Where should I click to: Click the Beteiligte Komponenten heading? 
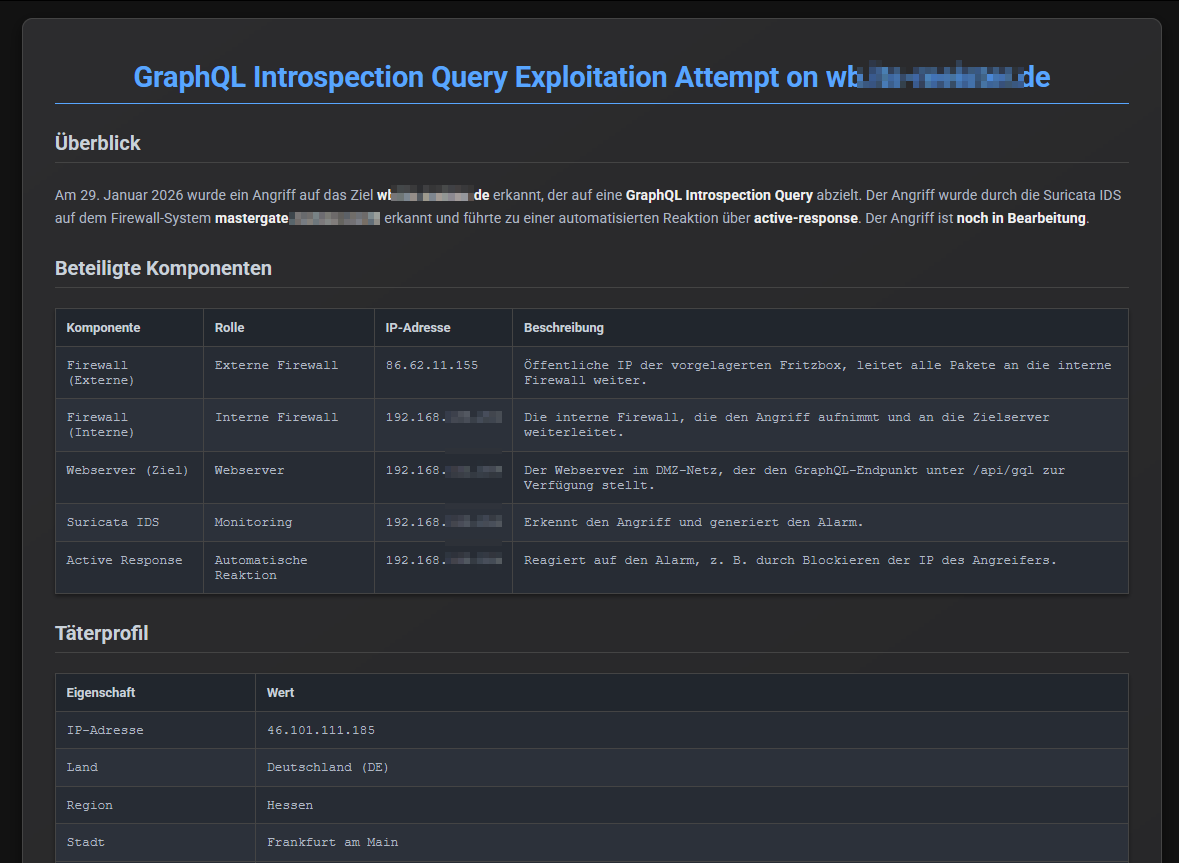coord(163,268)
